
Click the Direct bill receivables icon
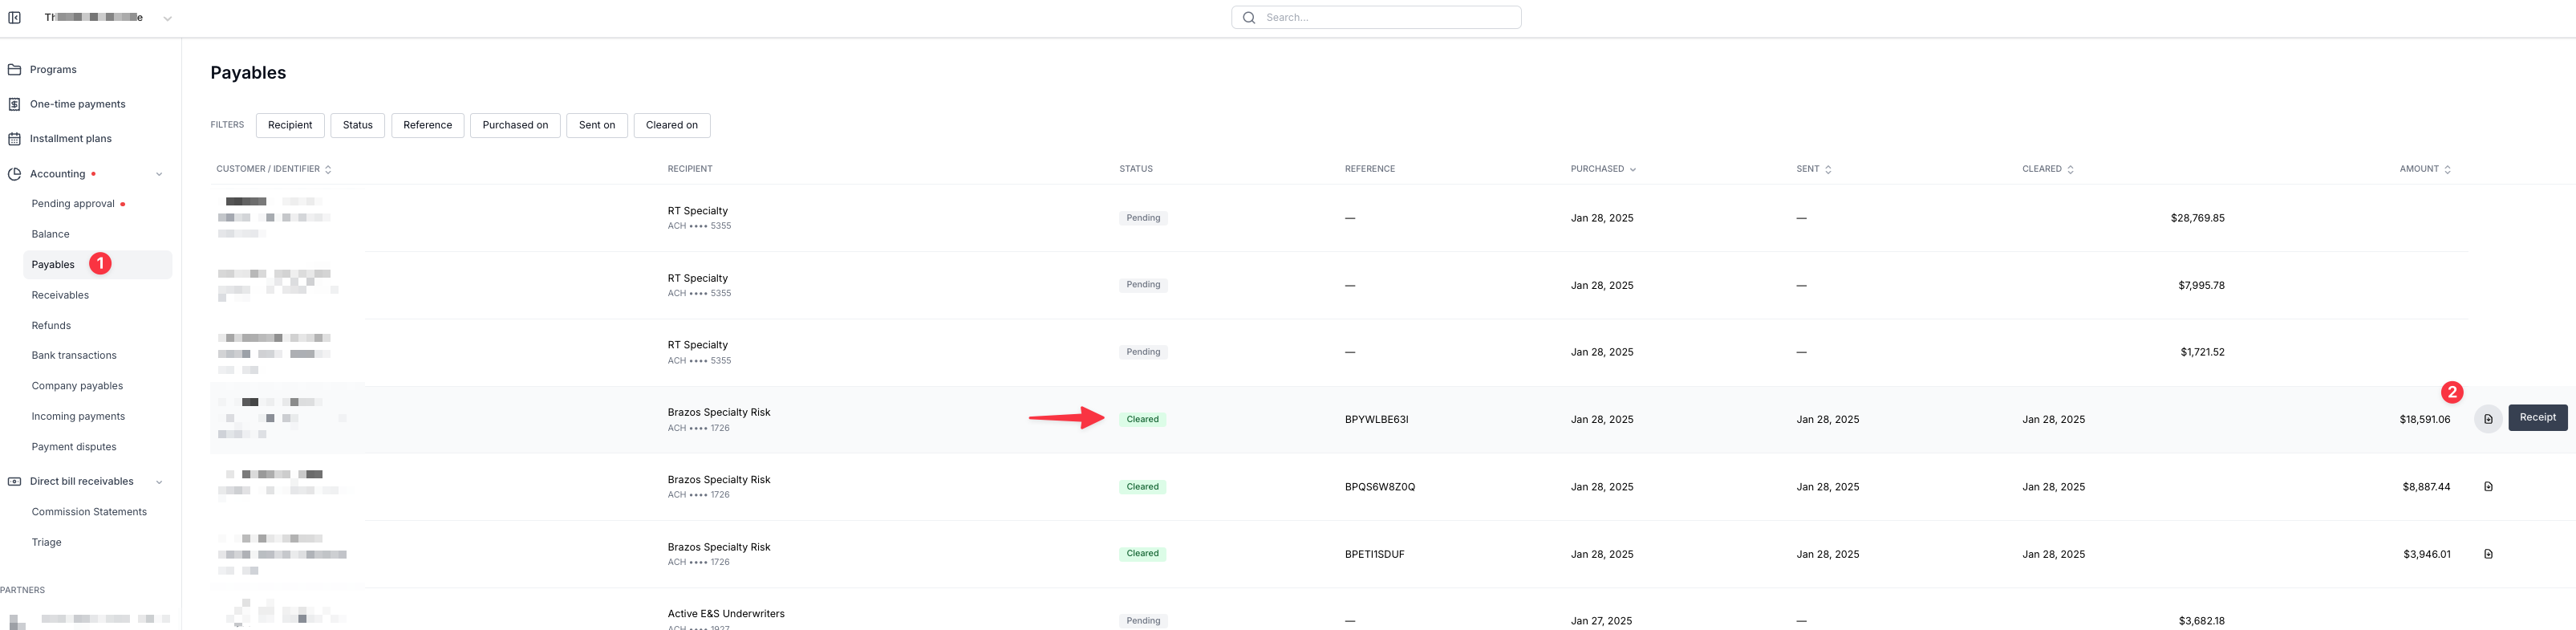click(x=14, y=481)
